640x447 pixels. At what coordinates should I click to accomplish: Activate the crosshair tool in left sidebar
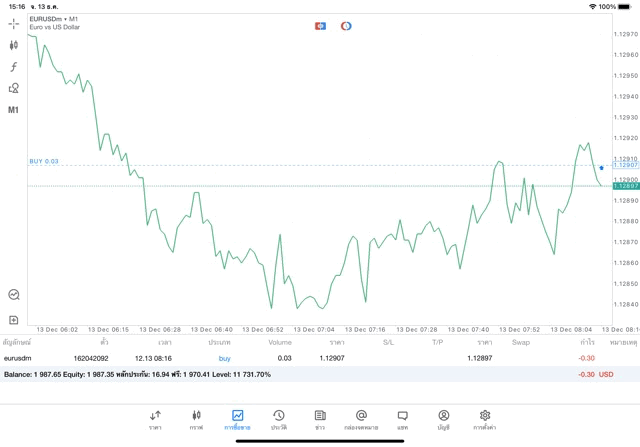point(14,23)
